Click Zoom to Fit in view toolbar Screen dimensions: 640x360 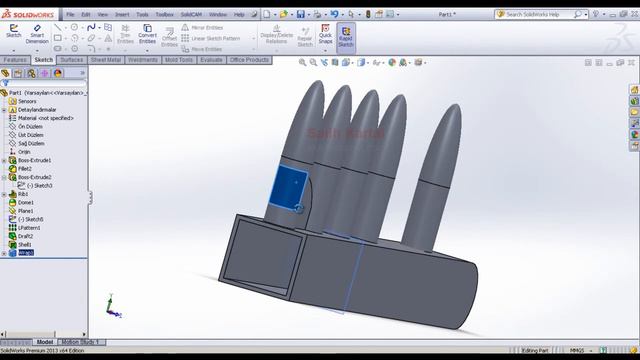pyautogui.click(x=302, y=62)
